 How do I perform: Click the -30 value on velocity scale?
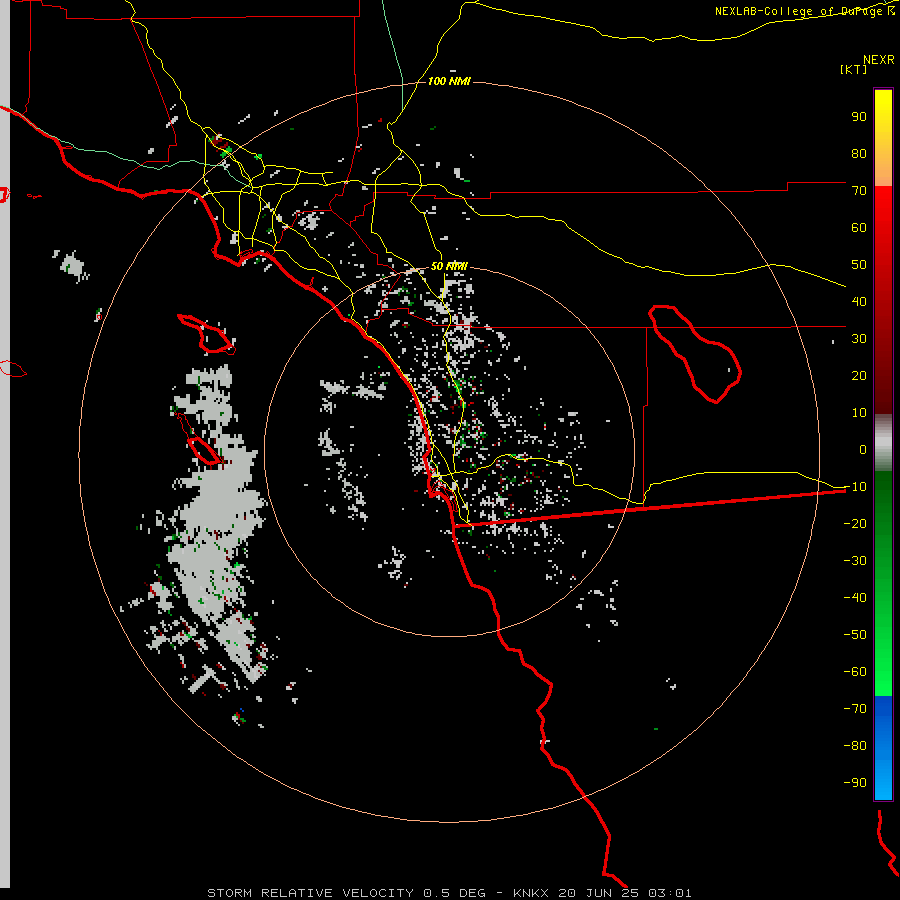855,561
